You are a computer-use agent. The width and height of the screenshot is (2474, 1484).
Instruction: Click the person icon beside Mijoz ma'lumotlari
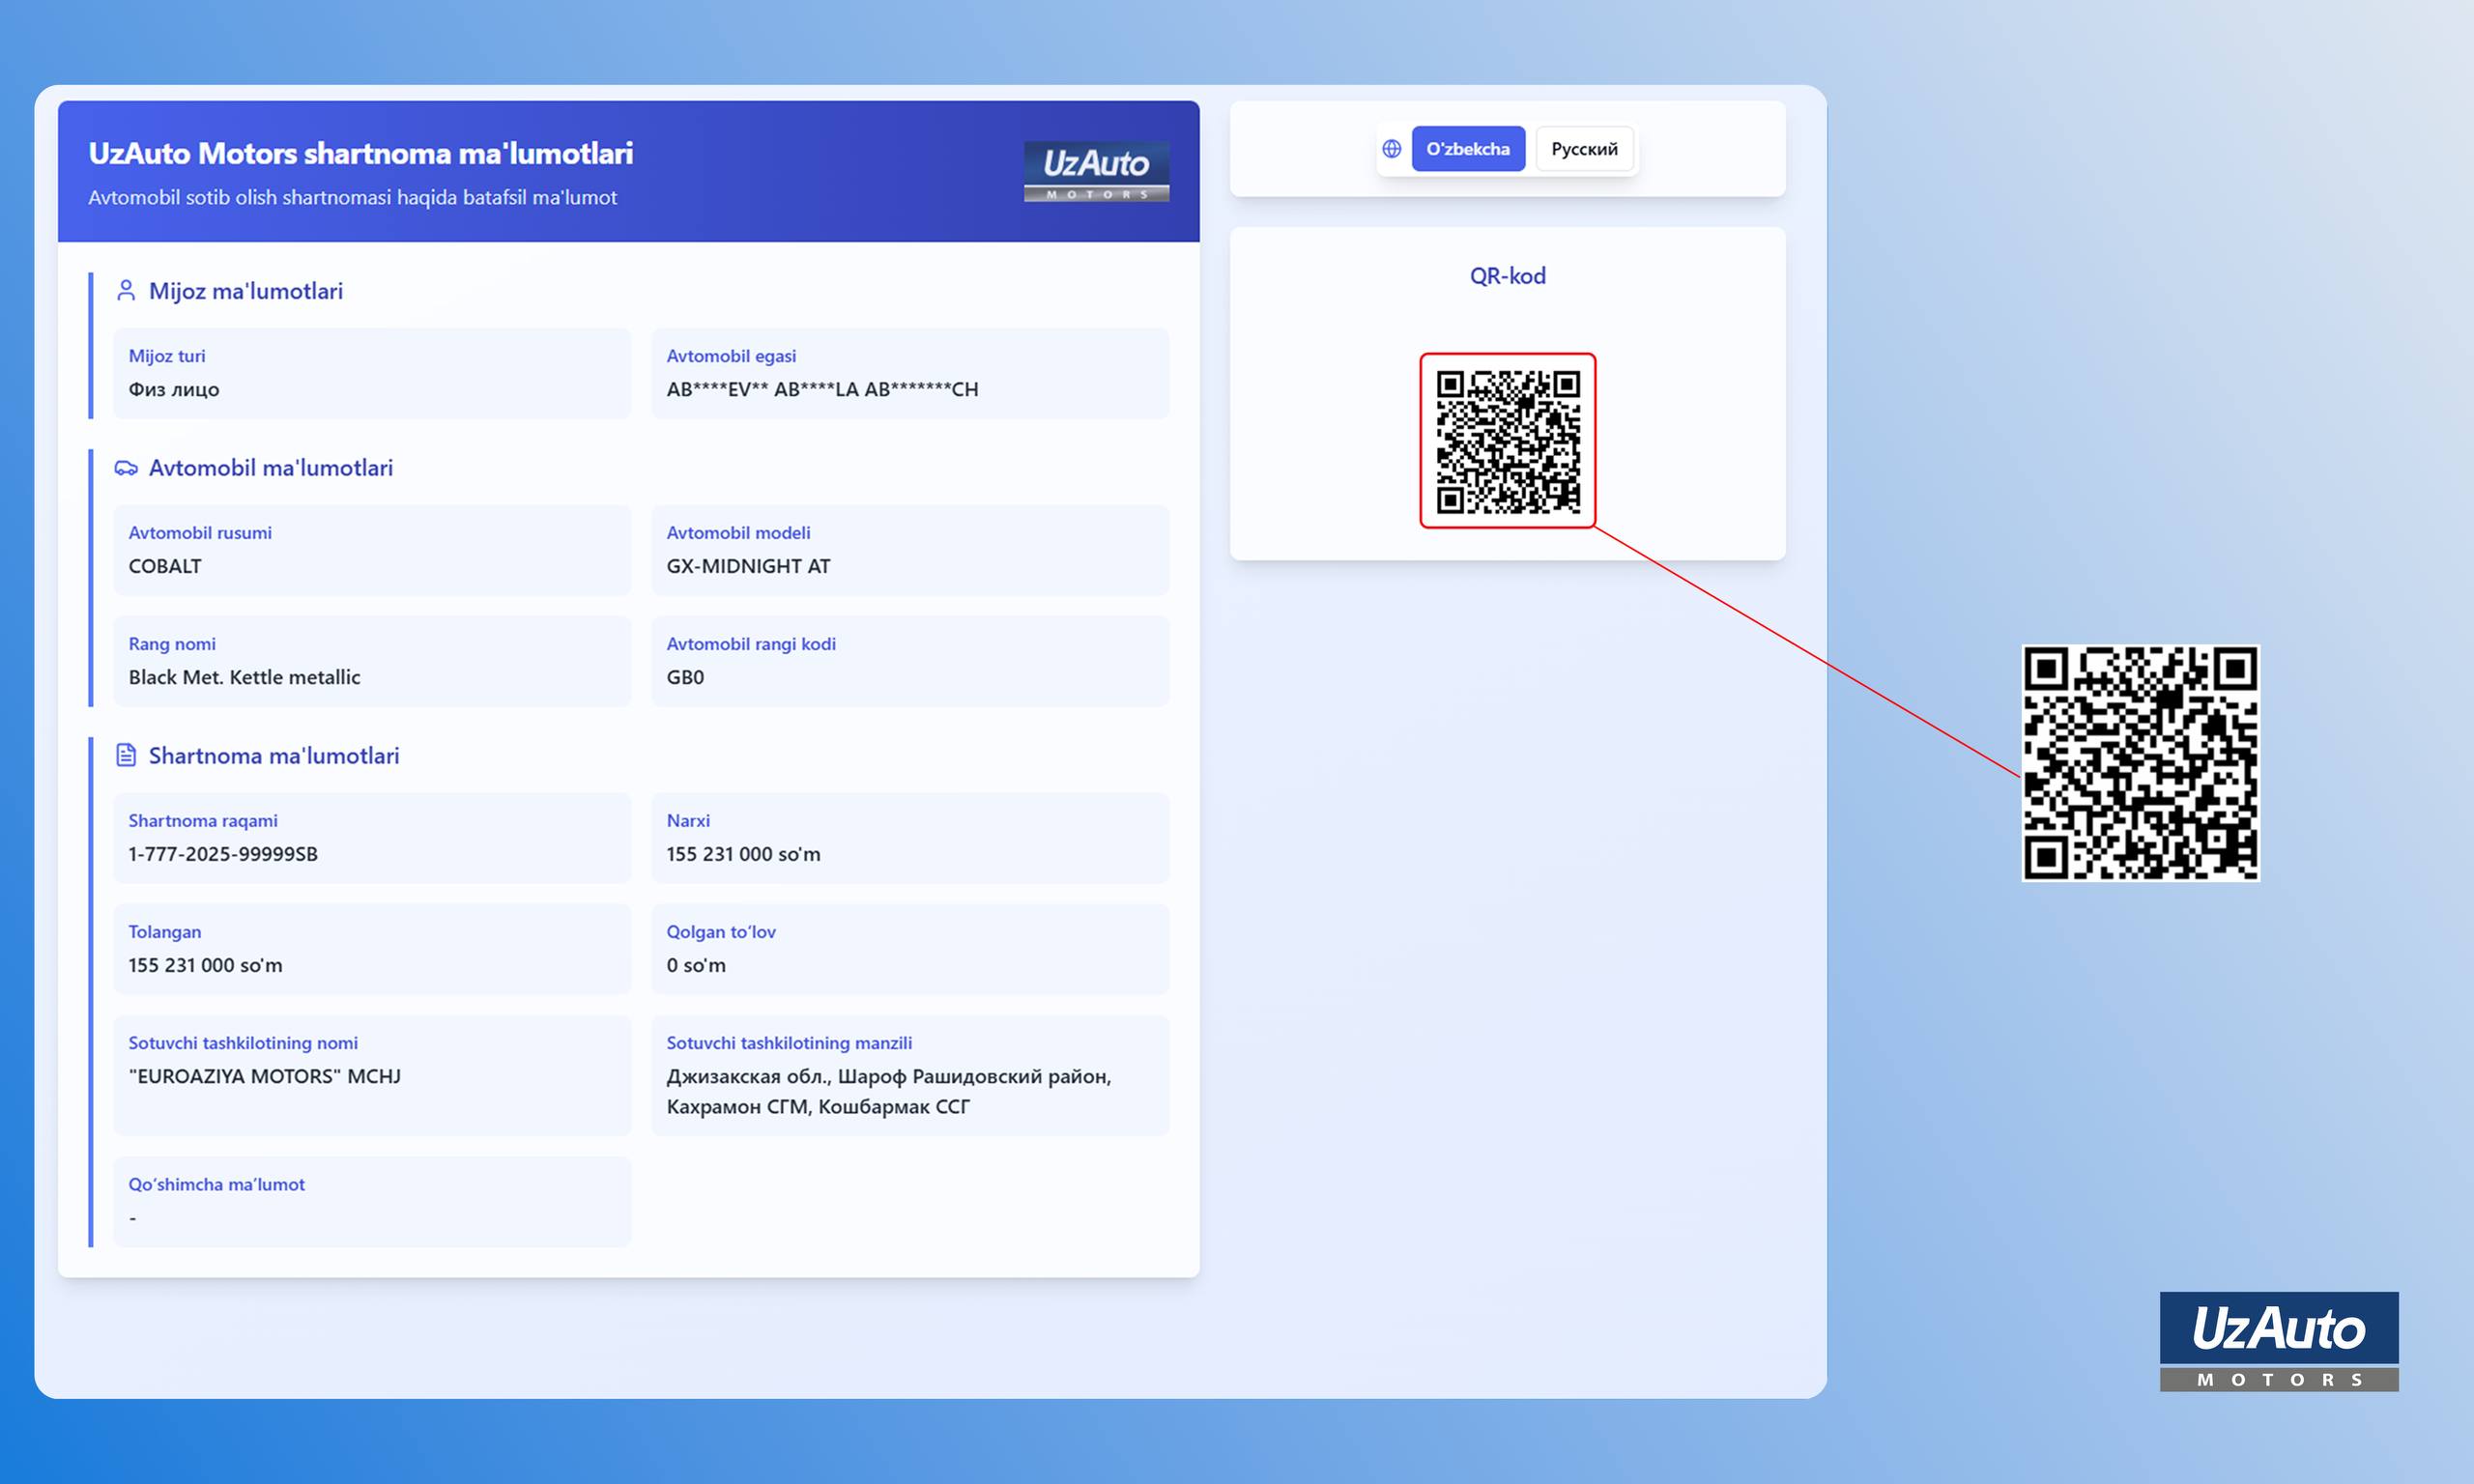126,291
